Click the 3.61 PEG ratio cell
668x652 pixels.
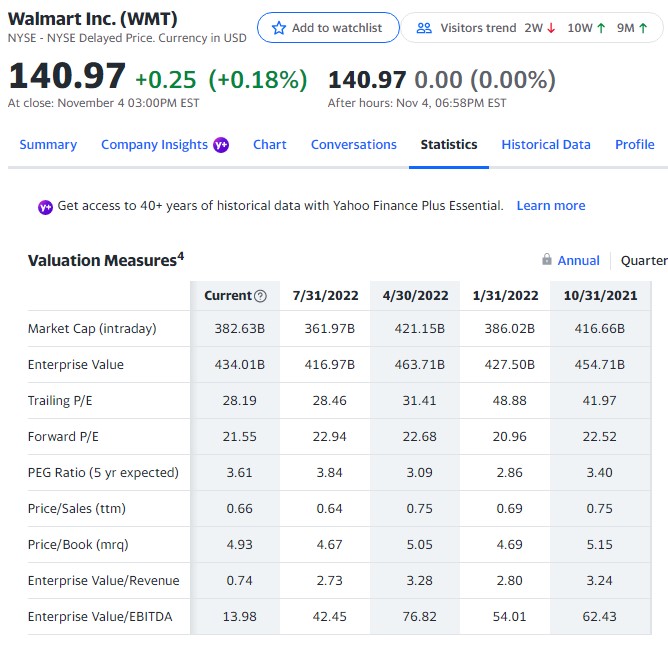coord(239,473)
